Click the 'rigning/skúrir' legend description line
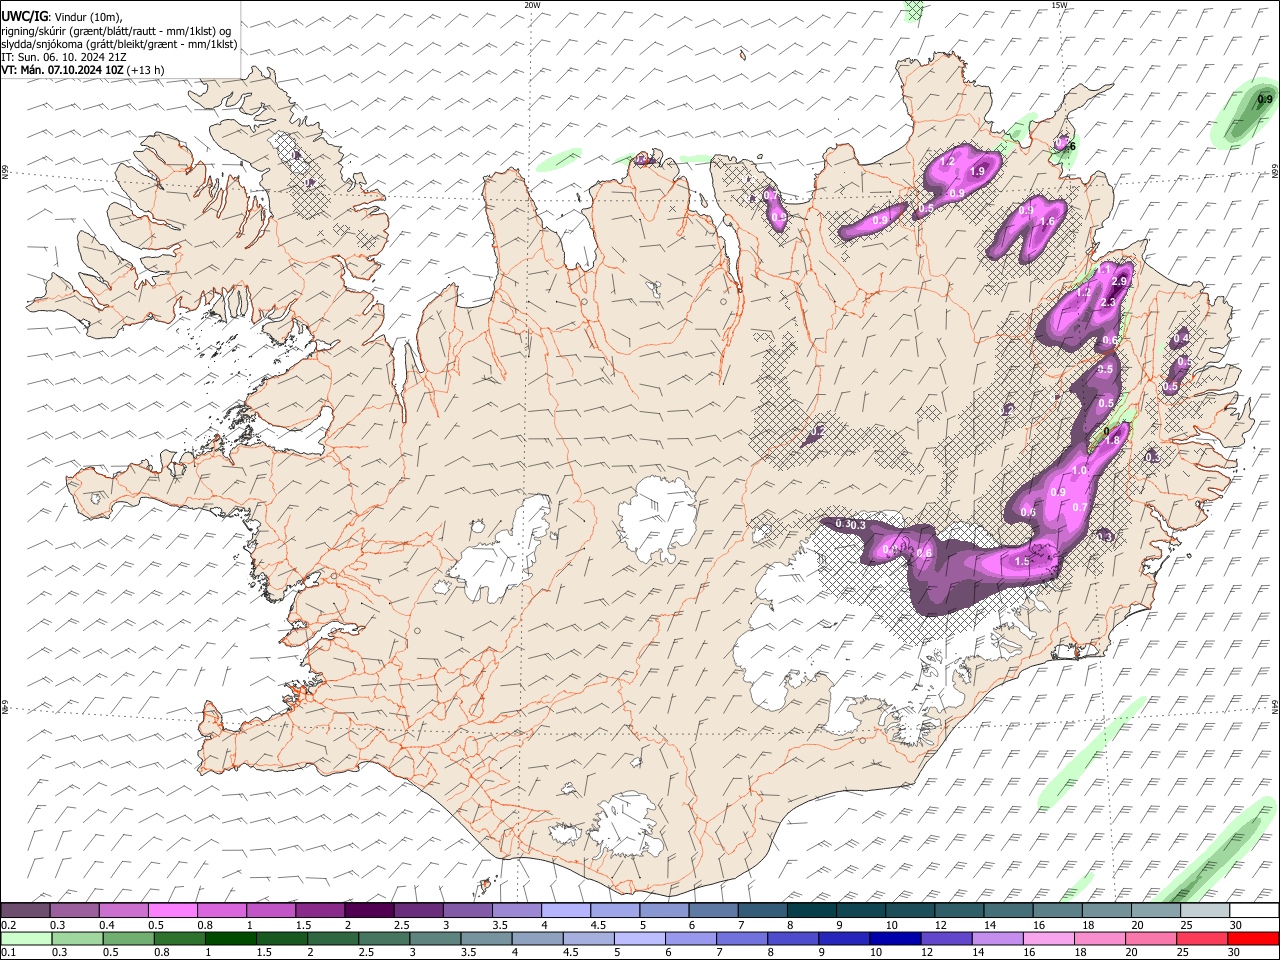Image resolution: width=1280 pixels, height=960 pixels. (116, 30)
